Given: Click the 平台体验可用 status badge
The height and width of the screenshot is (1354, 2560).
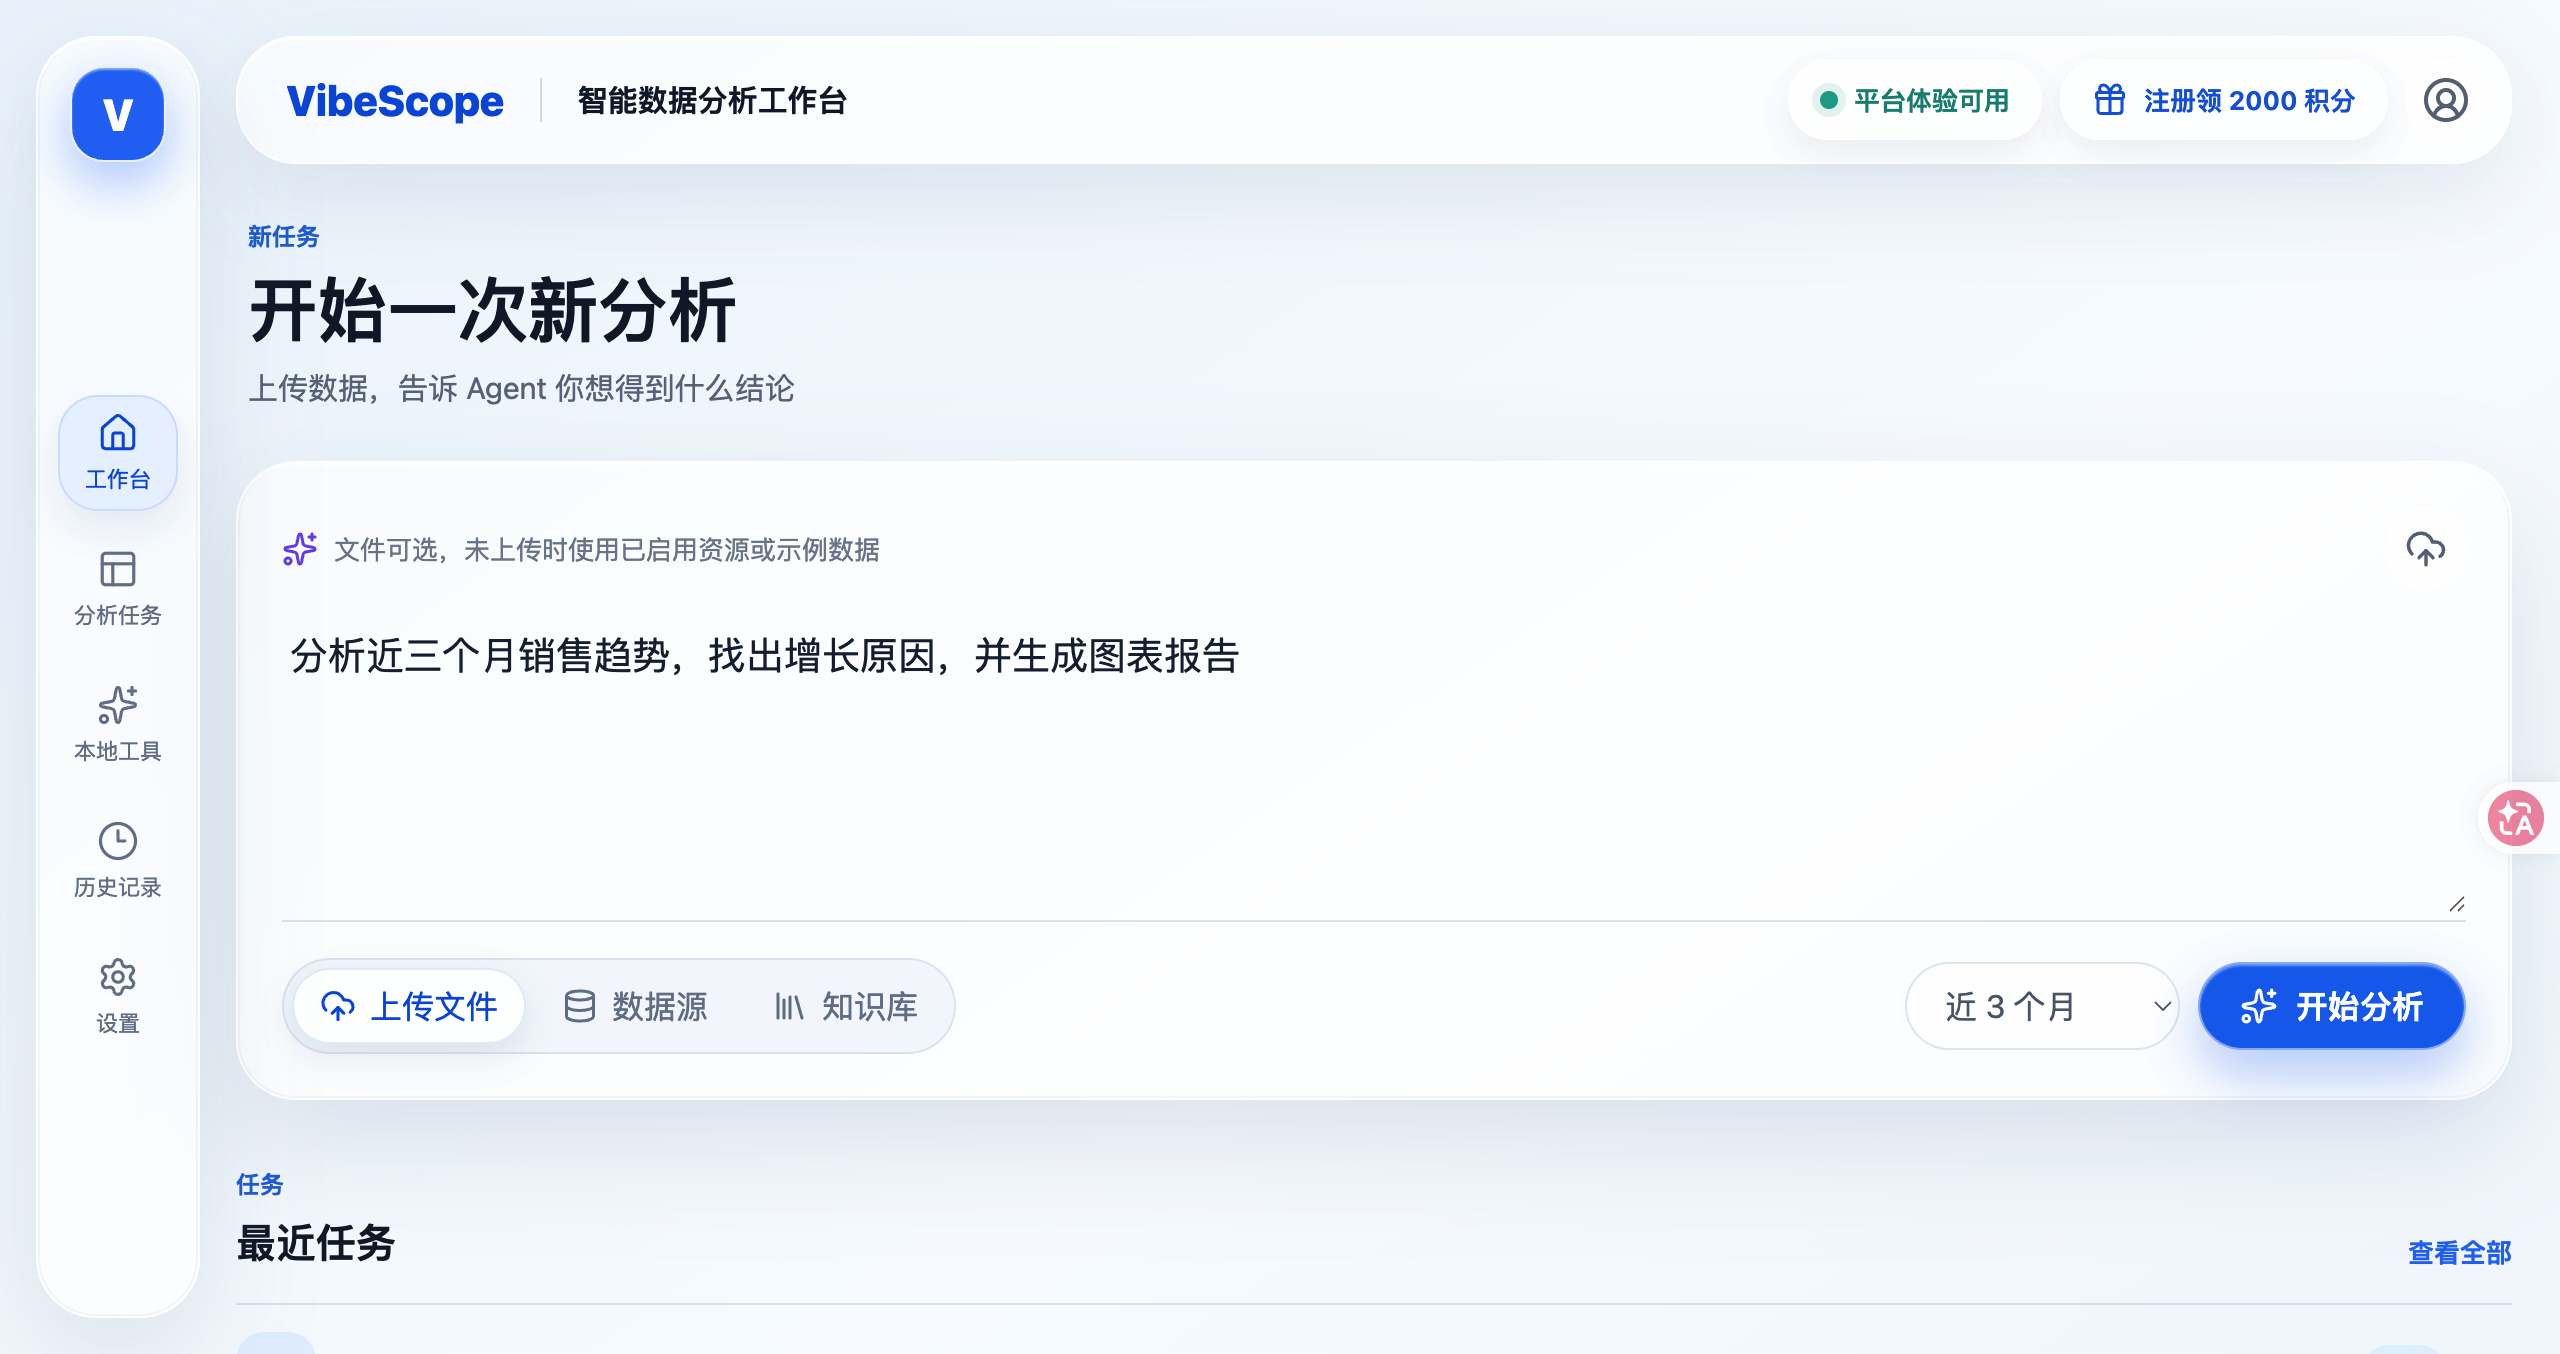Looking at the screenshot, I should tap(1913, 101).
